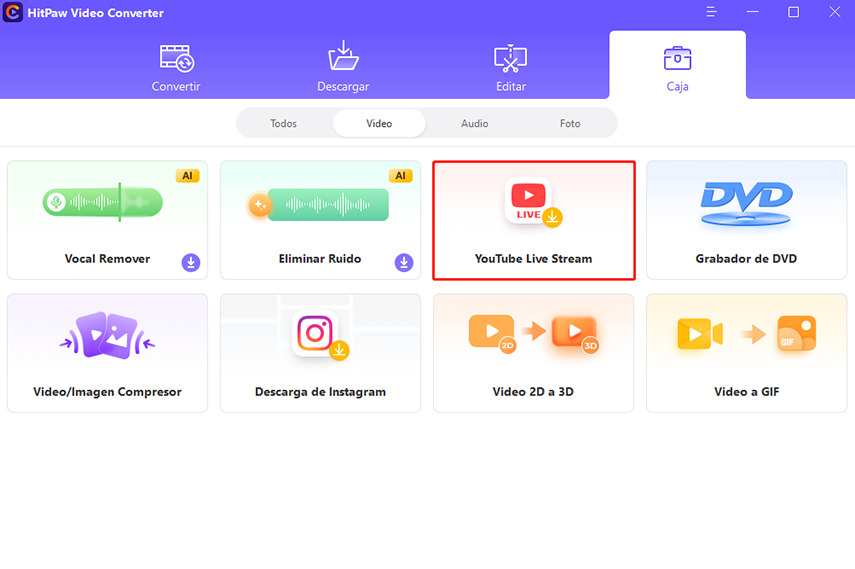The image size is (855, 569).
Task: Click the HitPaw app logo
Action: (x=13, y=12)
